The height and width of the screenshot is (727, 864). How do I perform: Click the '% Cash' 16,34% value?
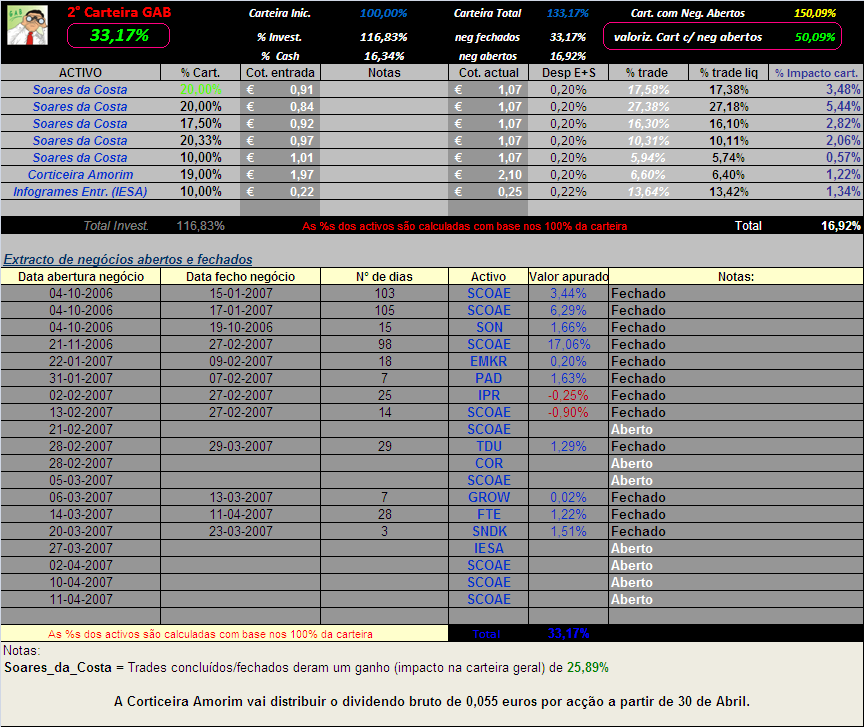click(x=384, y=56)
